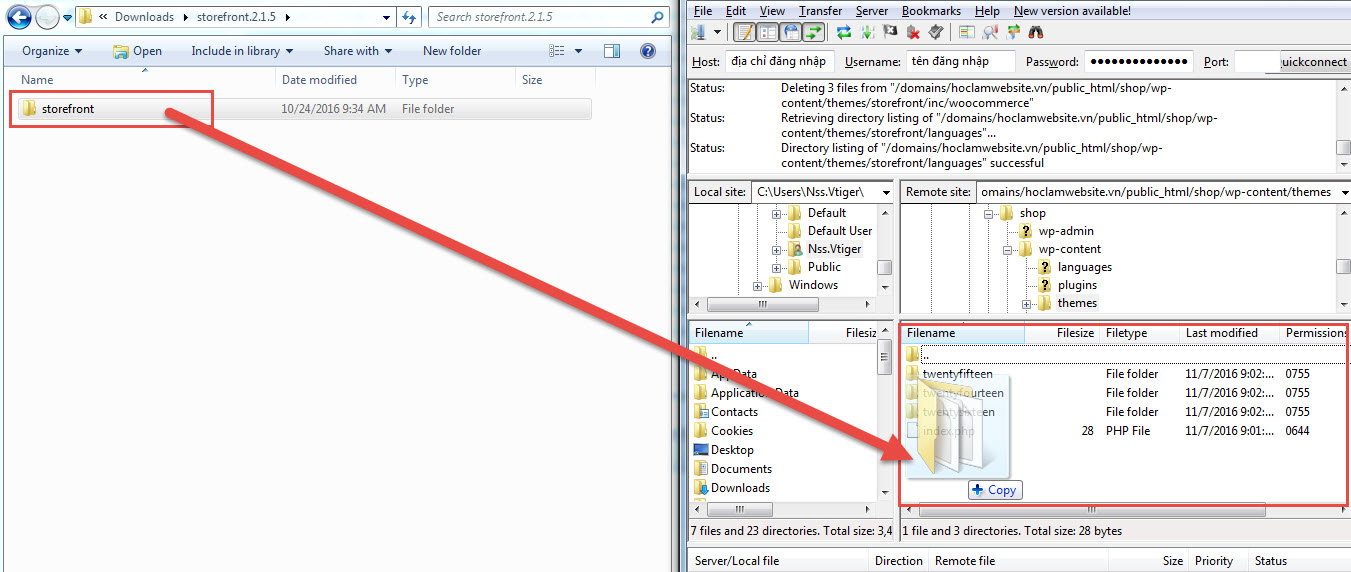Toggle directory comparison in FileZilla
Image resolution: width=1351 pixels, height=572 pixels.
990,32
